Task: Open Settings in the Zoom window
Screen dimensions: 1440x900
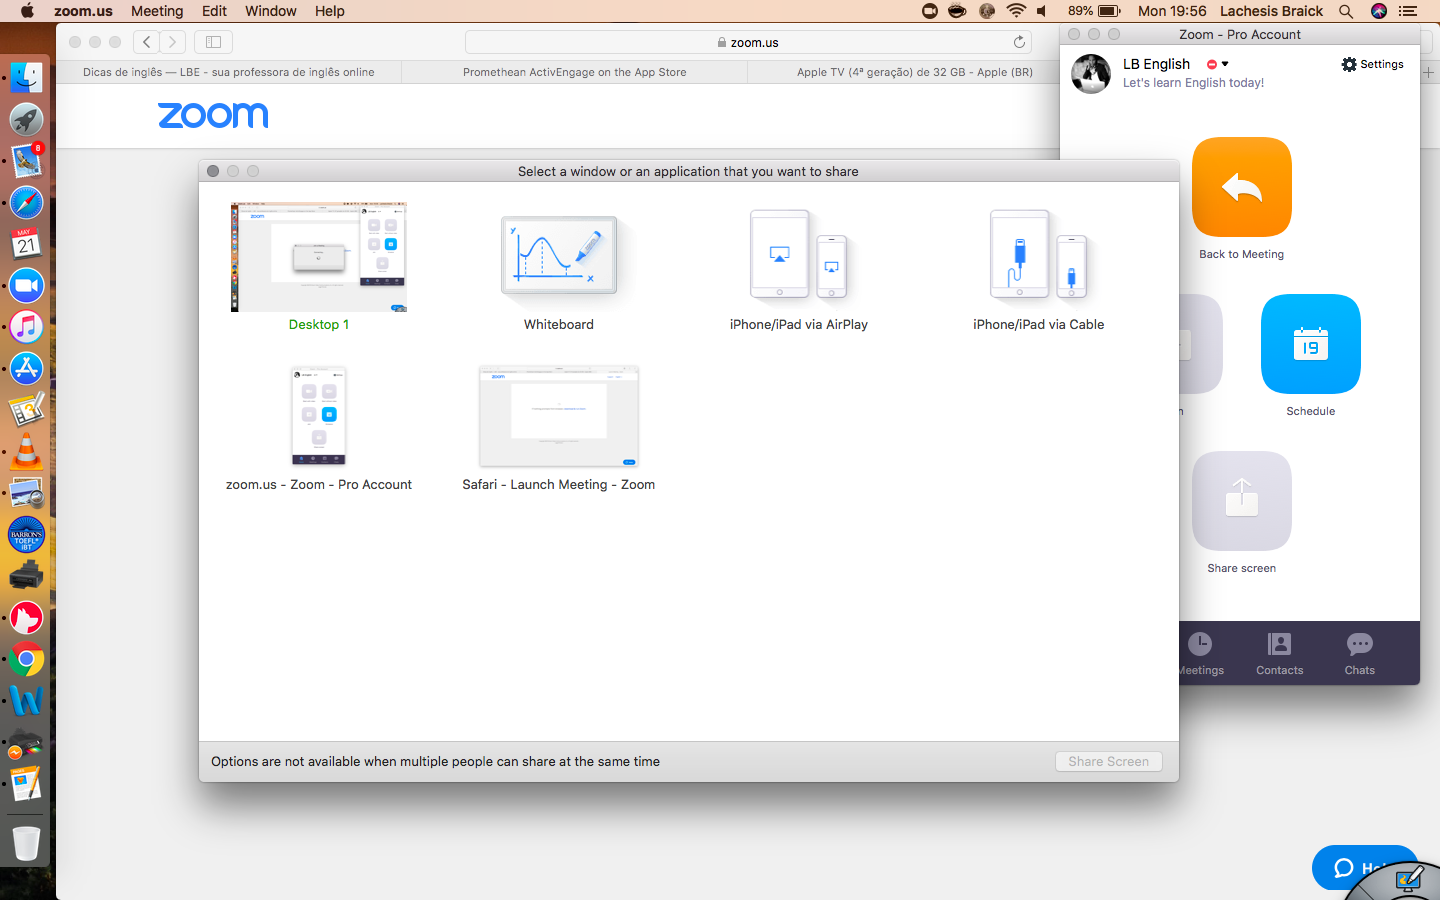Action: pyautogui.click(x=1372, y=64)
